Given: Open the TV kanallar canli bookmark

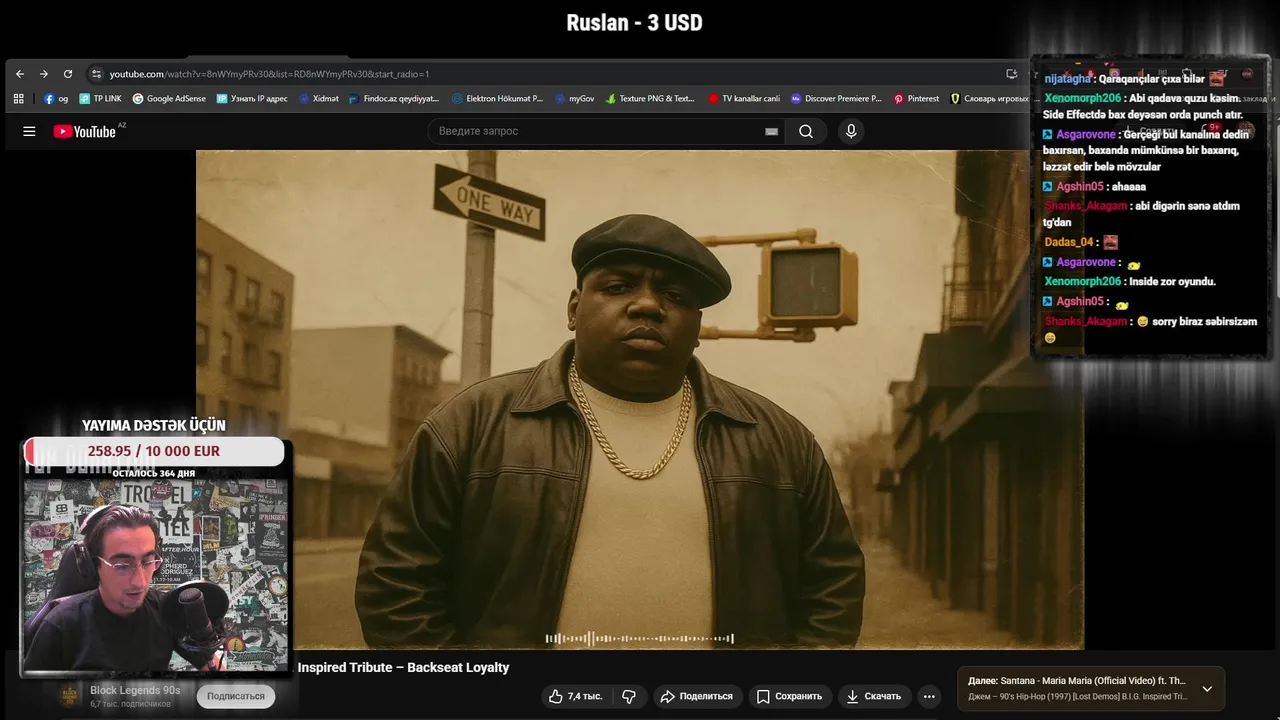Looking at the screenshot, I should click(744, 99).
